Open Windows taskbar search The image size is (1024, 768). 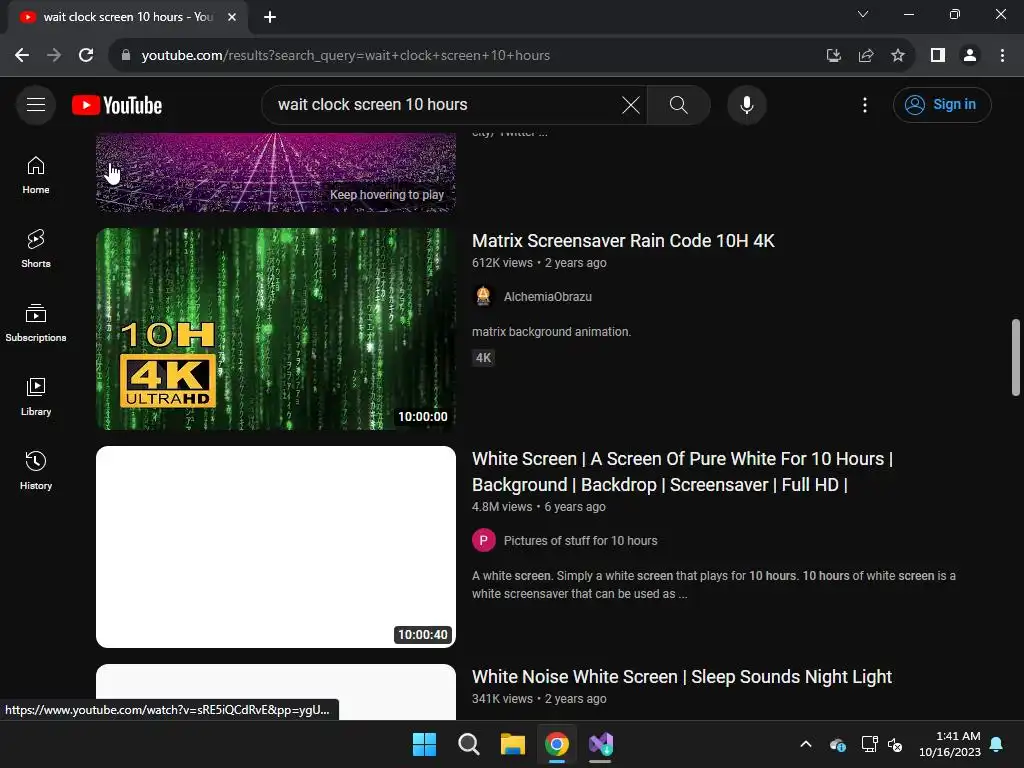click(468, 744)
